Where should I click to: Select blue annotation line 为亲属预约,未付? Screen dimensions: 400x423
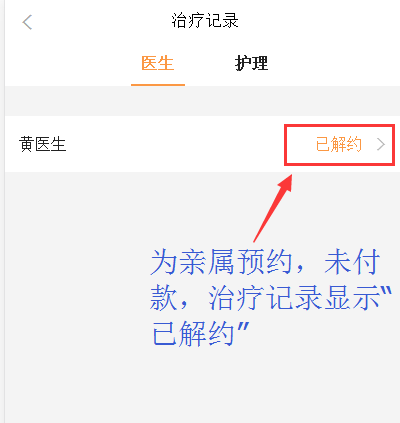[x=265, y=262]
